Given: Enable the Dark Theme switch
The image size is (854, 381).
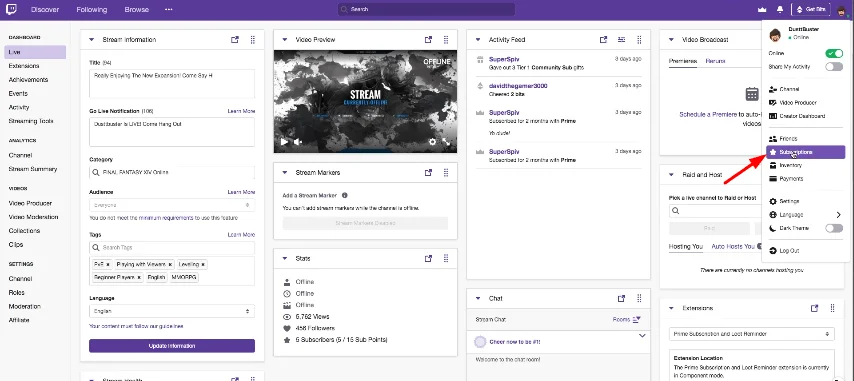Looking at the screenshot, I should [834, 228].
